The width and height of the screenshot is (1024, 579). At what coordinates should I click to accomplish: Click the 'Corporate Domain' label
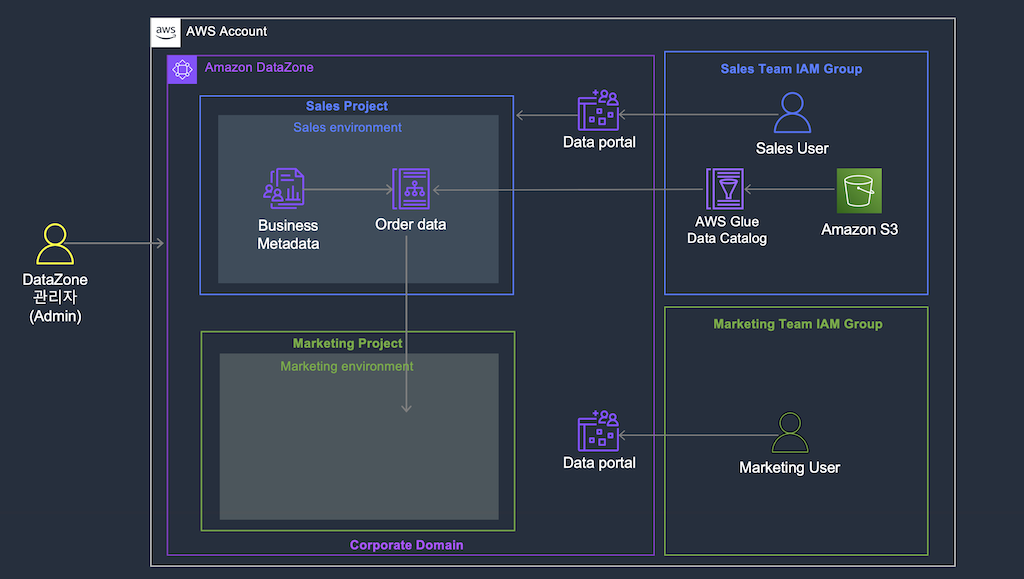tap(406, 545)
